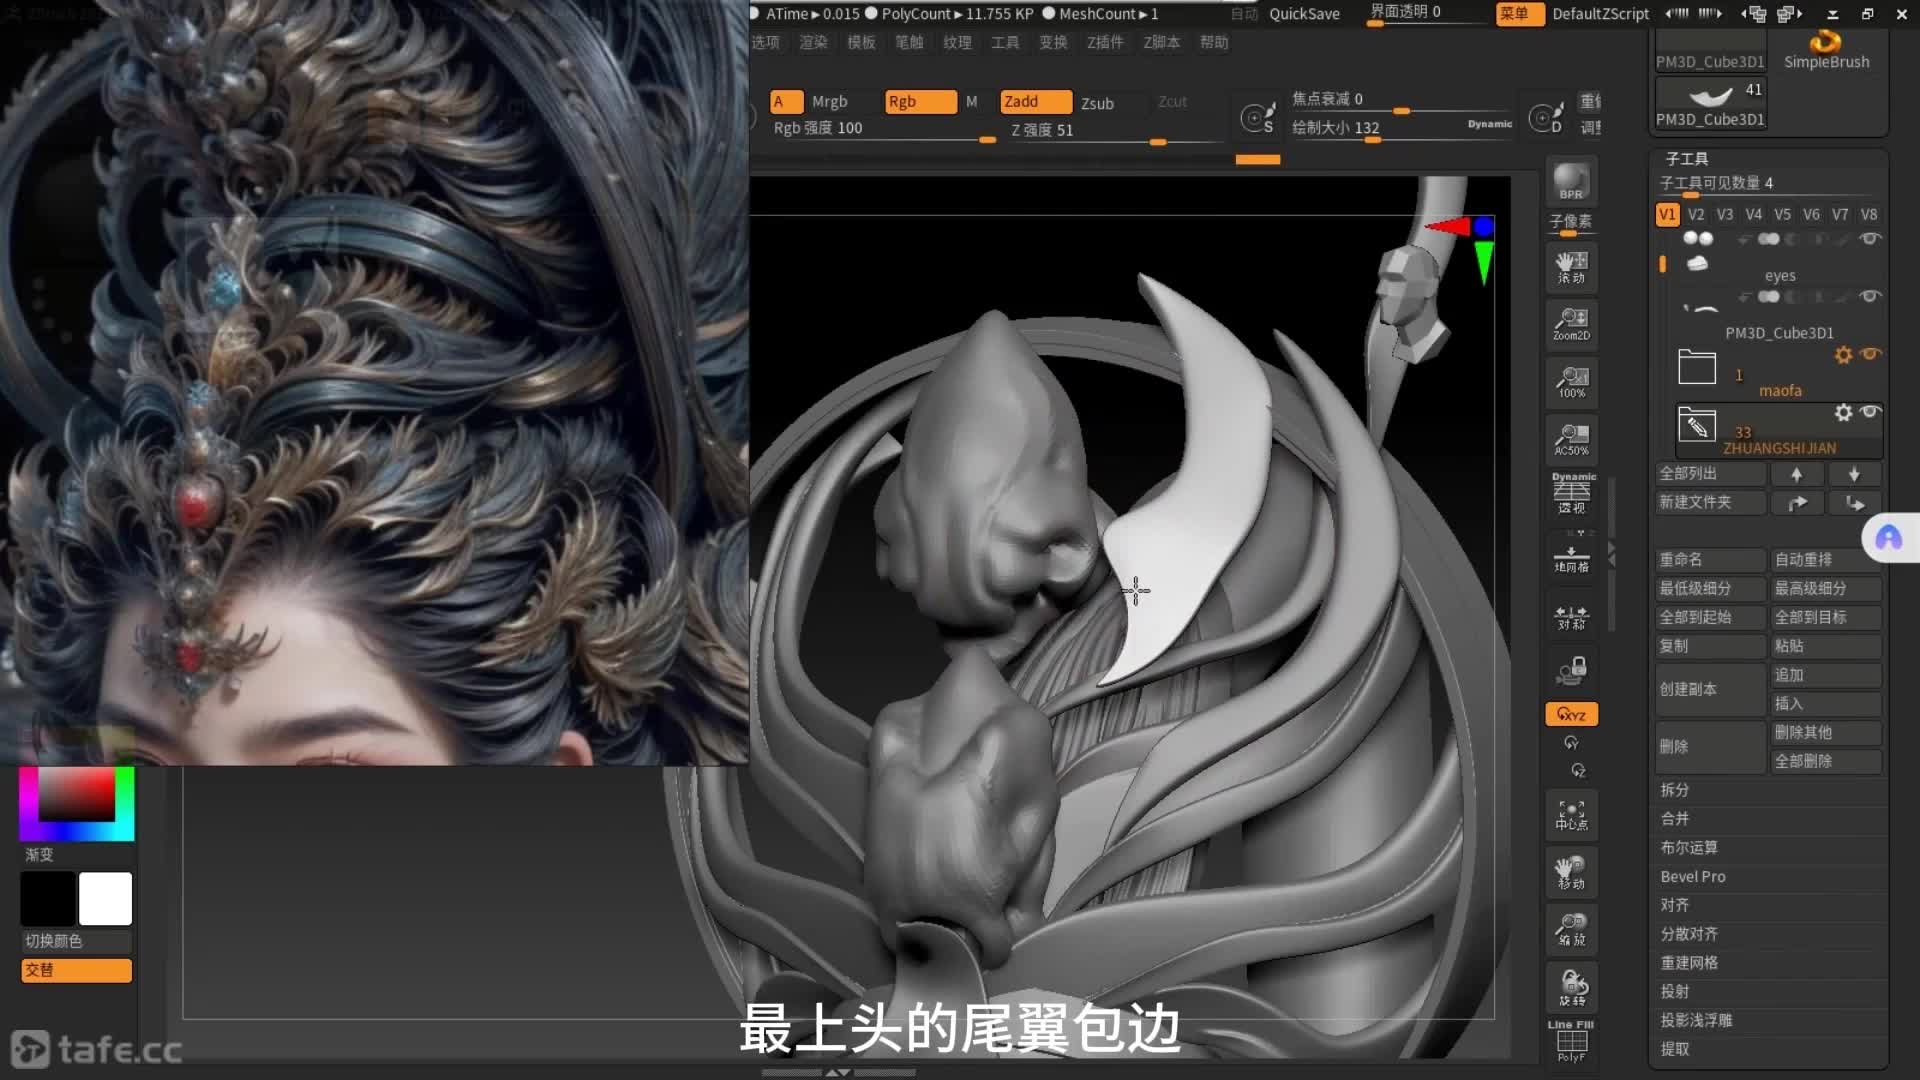The width and height of the screenshot is (1920, 1080).
Task: Toggle the Zadd mode button
Action: point(1035,102)
